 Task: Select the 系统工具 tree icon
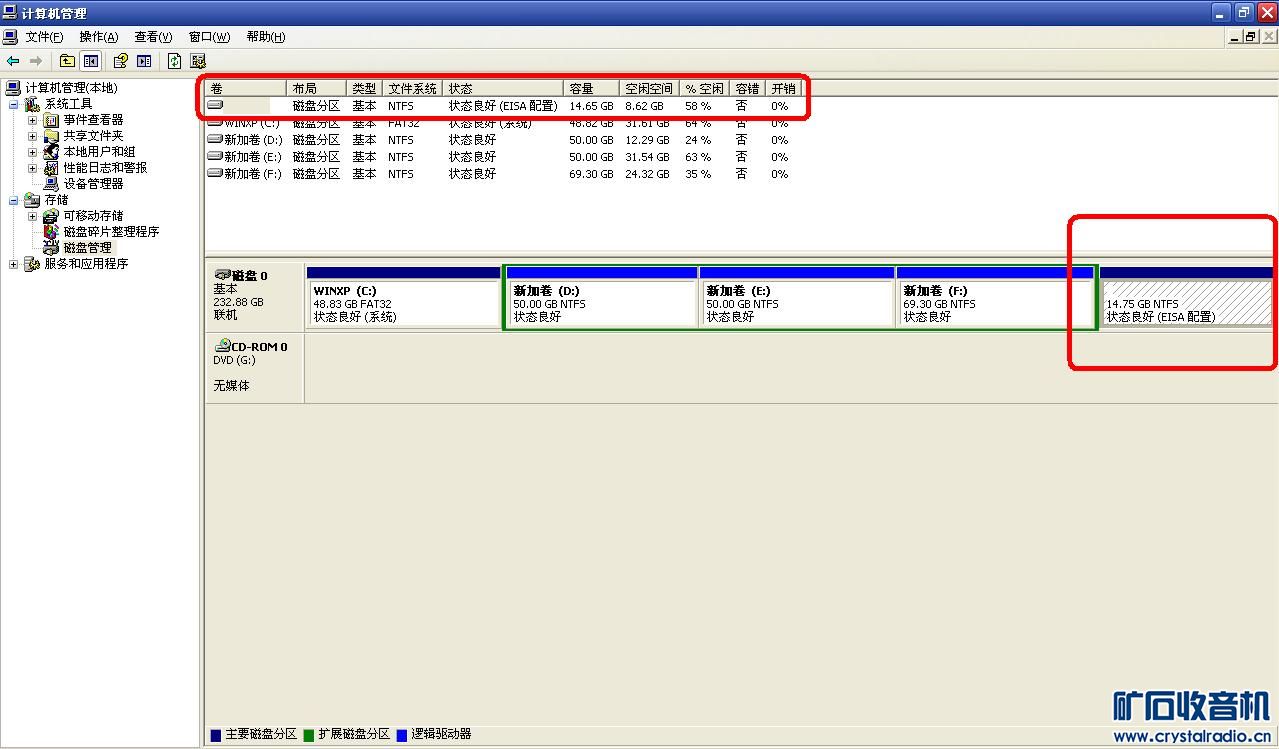(x=33, y=104)
